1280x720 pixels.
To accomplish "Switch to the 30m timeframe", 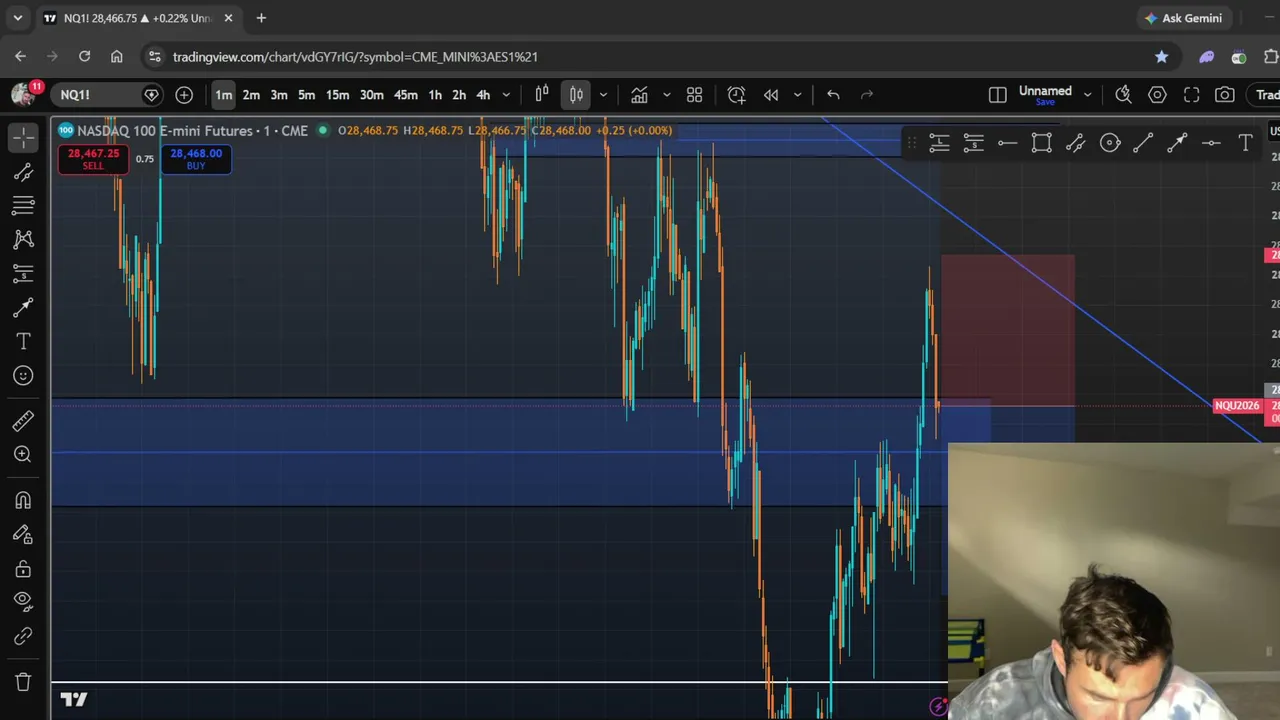I will tap(371, 95).
